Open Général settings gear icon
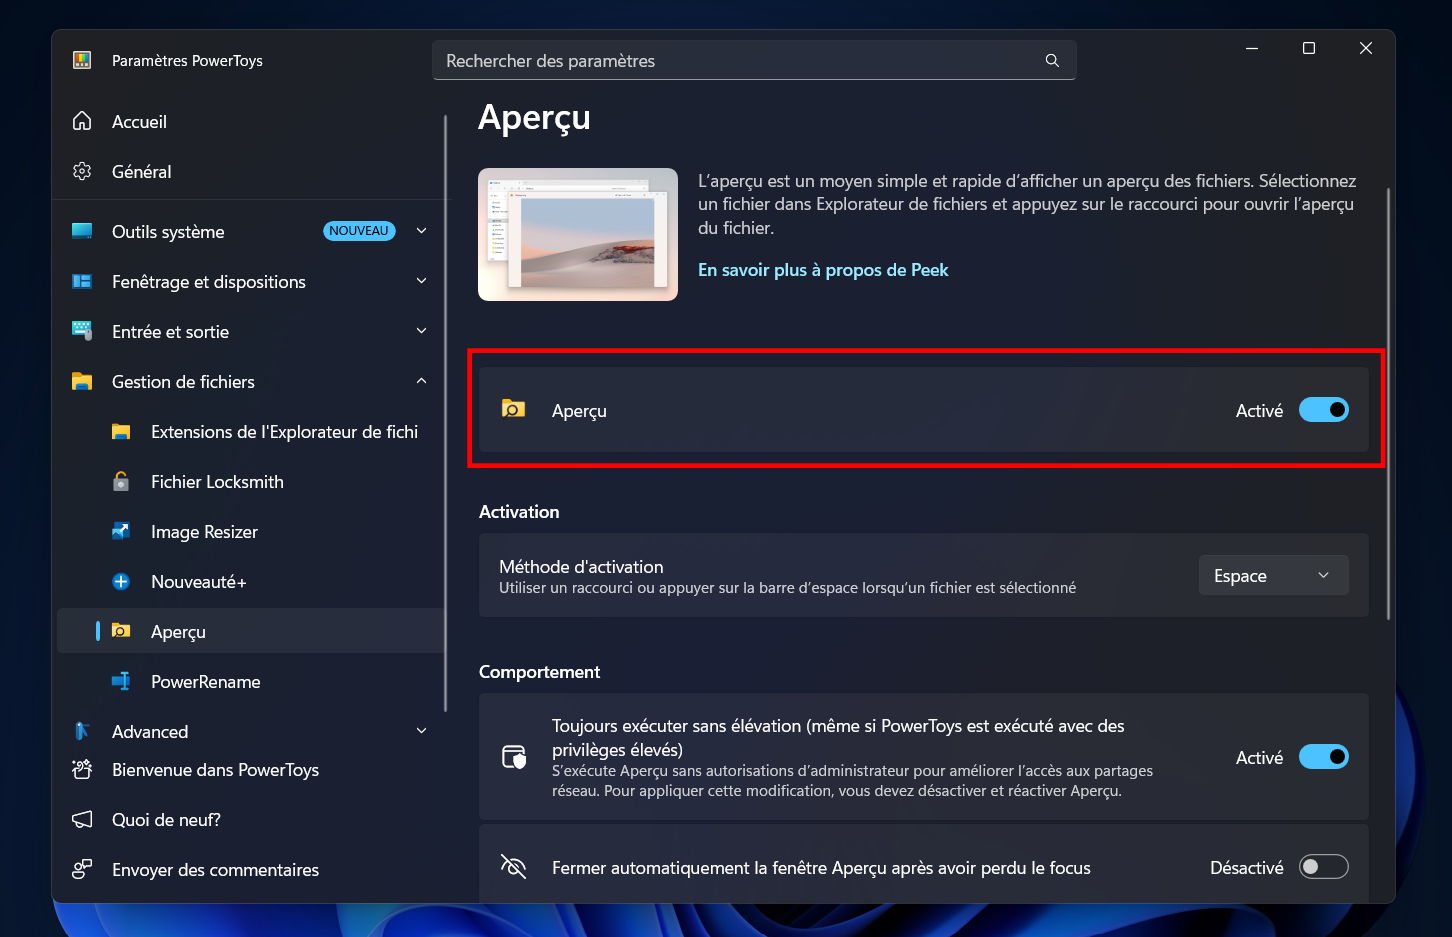 [x=82, y=171]
